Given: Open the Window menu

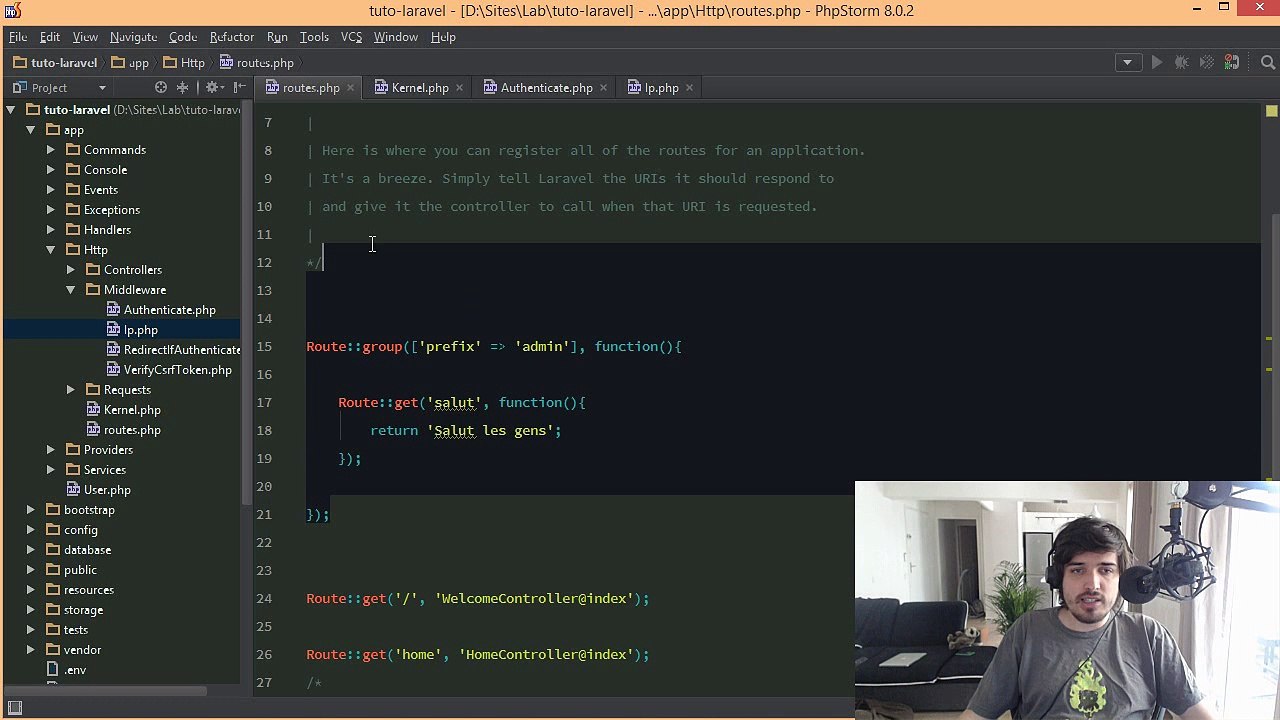Looking at the screenshot, I should pyautogui.click(x=396, y=37).
